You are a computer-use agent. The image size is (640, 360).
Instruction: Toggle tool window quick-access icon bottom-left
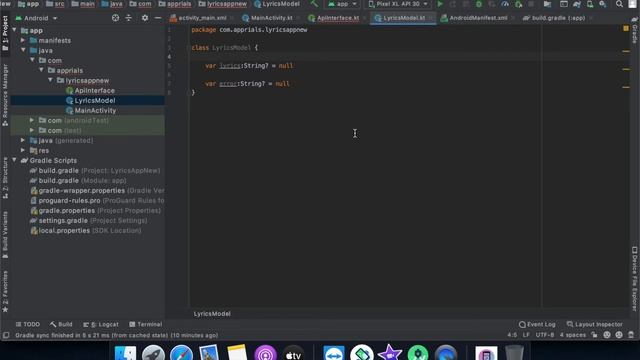coord(6,335)
